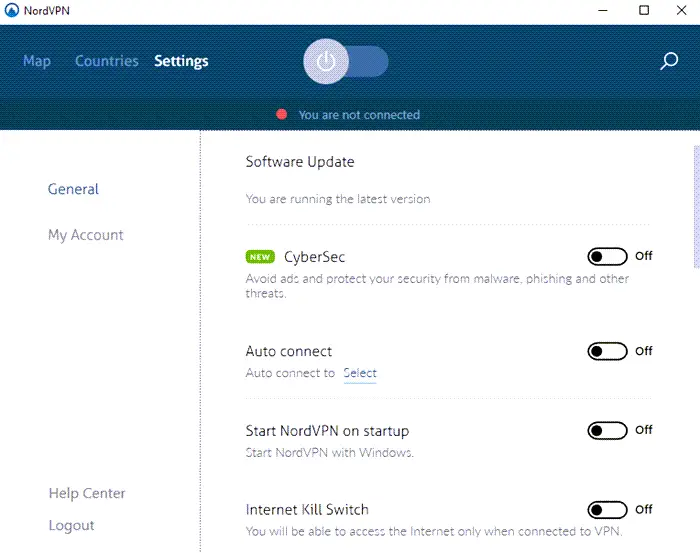Screen dimensions: 700x553
Task: Turn on the Internet Kill Switch toggle
Action: click(x=607, y=510)
